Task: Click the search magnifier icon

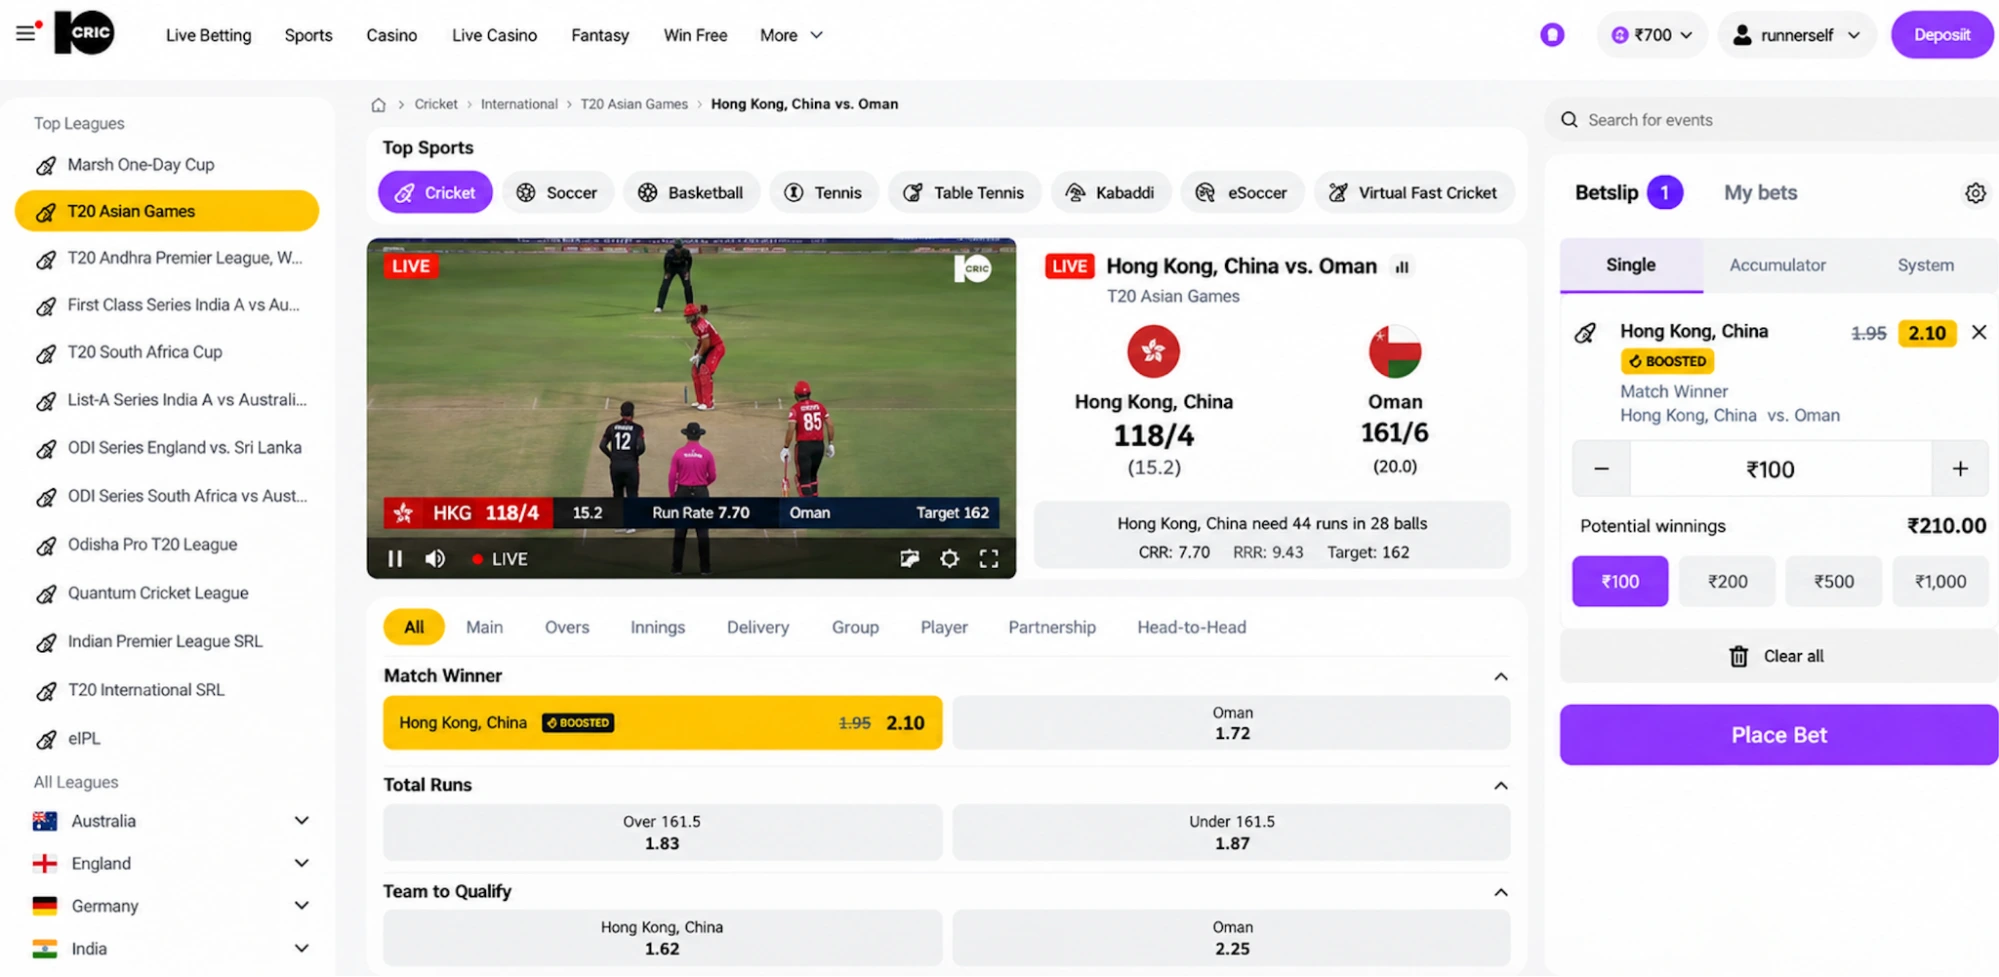Action: click(1569, 120)
